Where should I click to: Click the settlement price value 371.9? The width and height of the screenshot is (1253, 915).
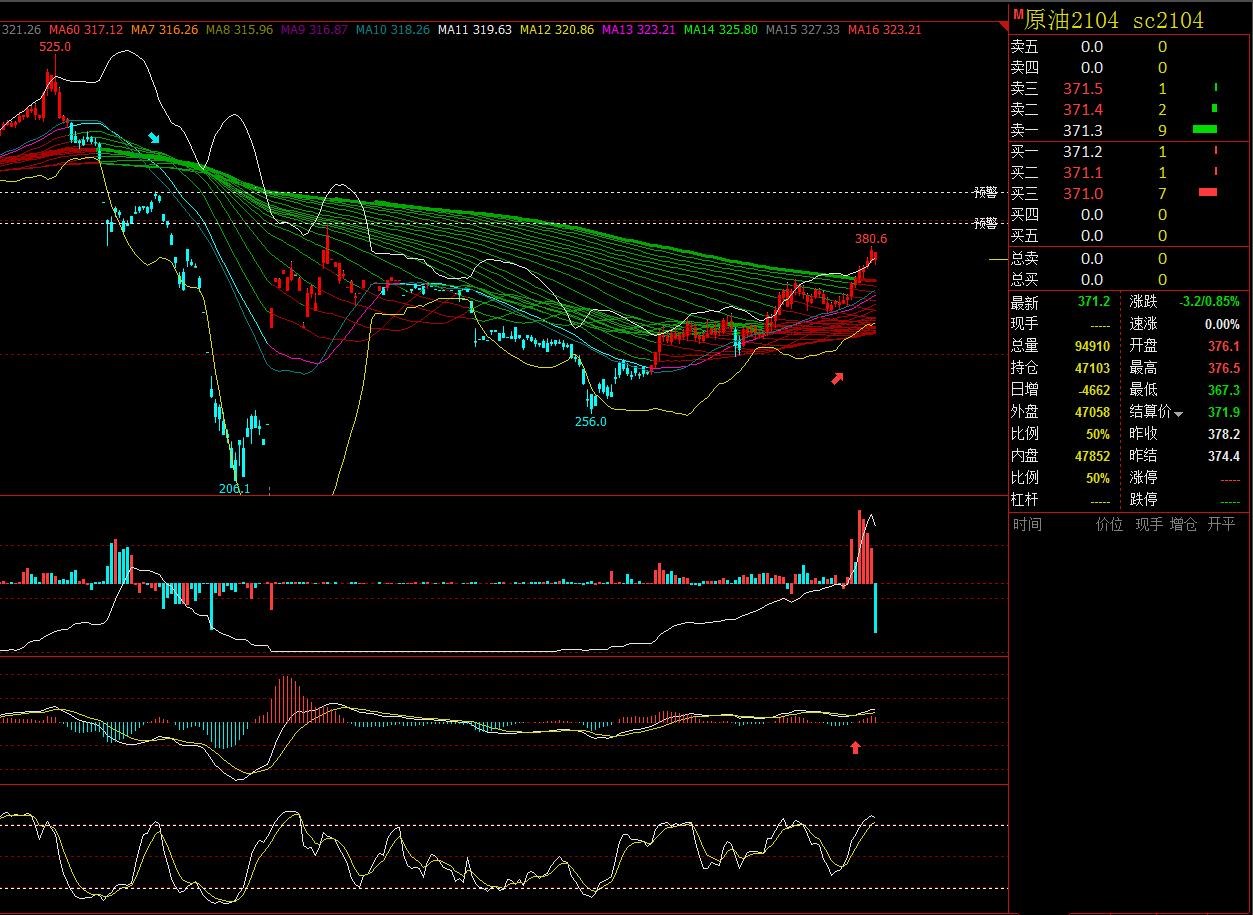point(1224,412)
